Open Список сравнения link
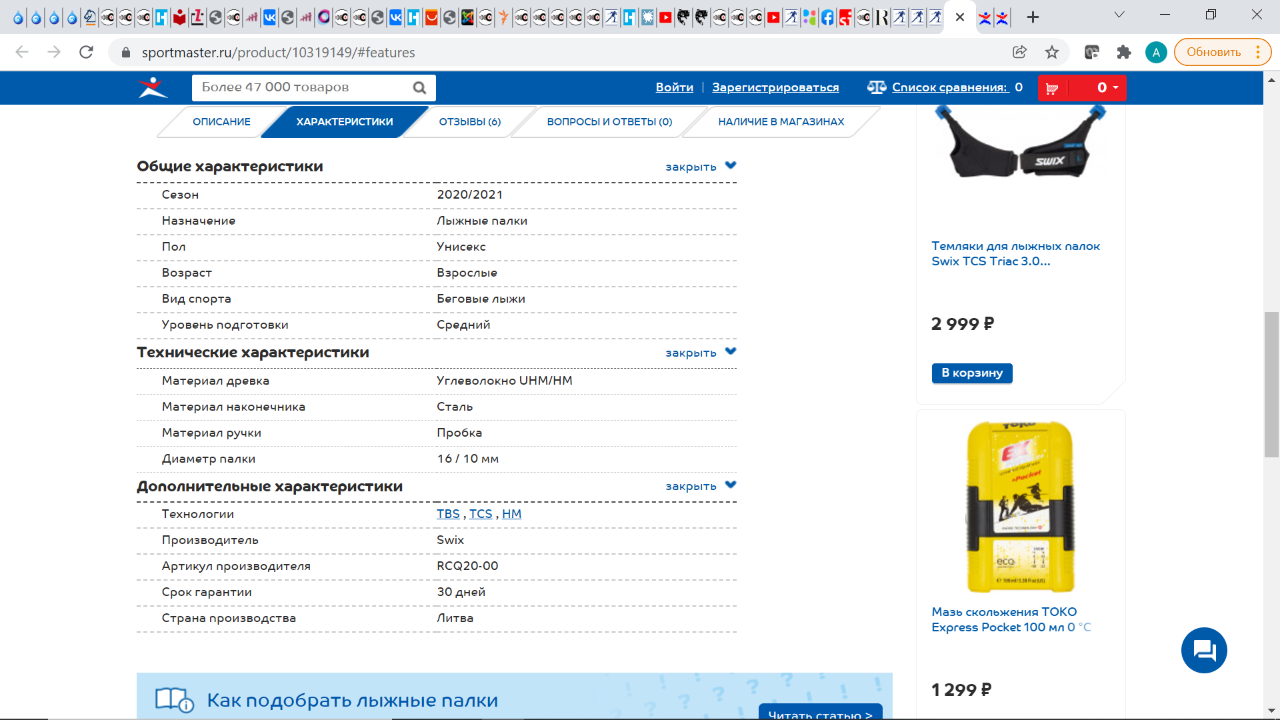The image size is (1280, 720). click(x=949, y=88)
